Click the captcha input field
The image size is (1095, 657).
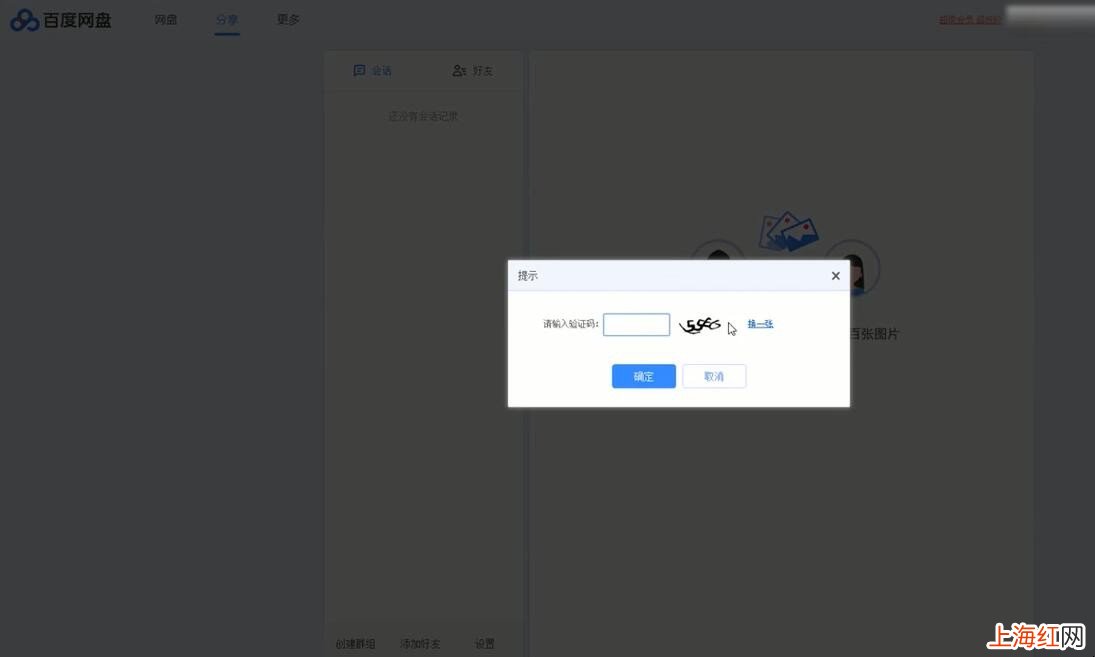point(636,325)
